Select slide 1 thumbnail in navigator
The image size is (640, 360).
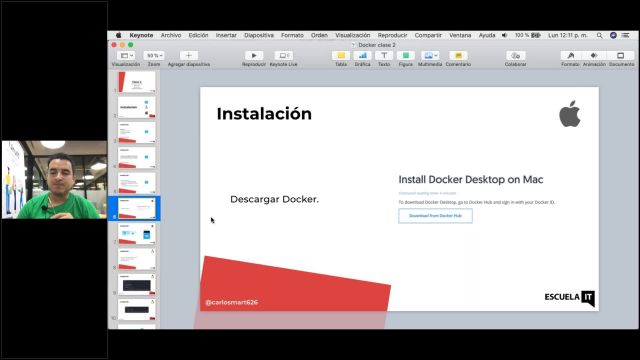coord(137,82)
